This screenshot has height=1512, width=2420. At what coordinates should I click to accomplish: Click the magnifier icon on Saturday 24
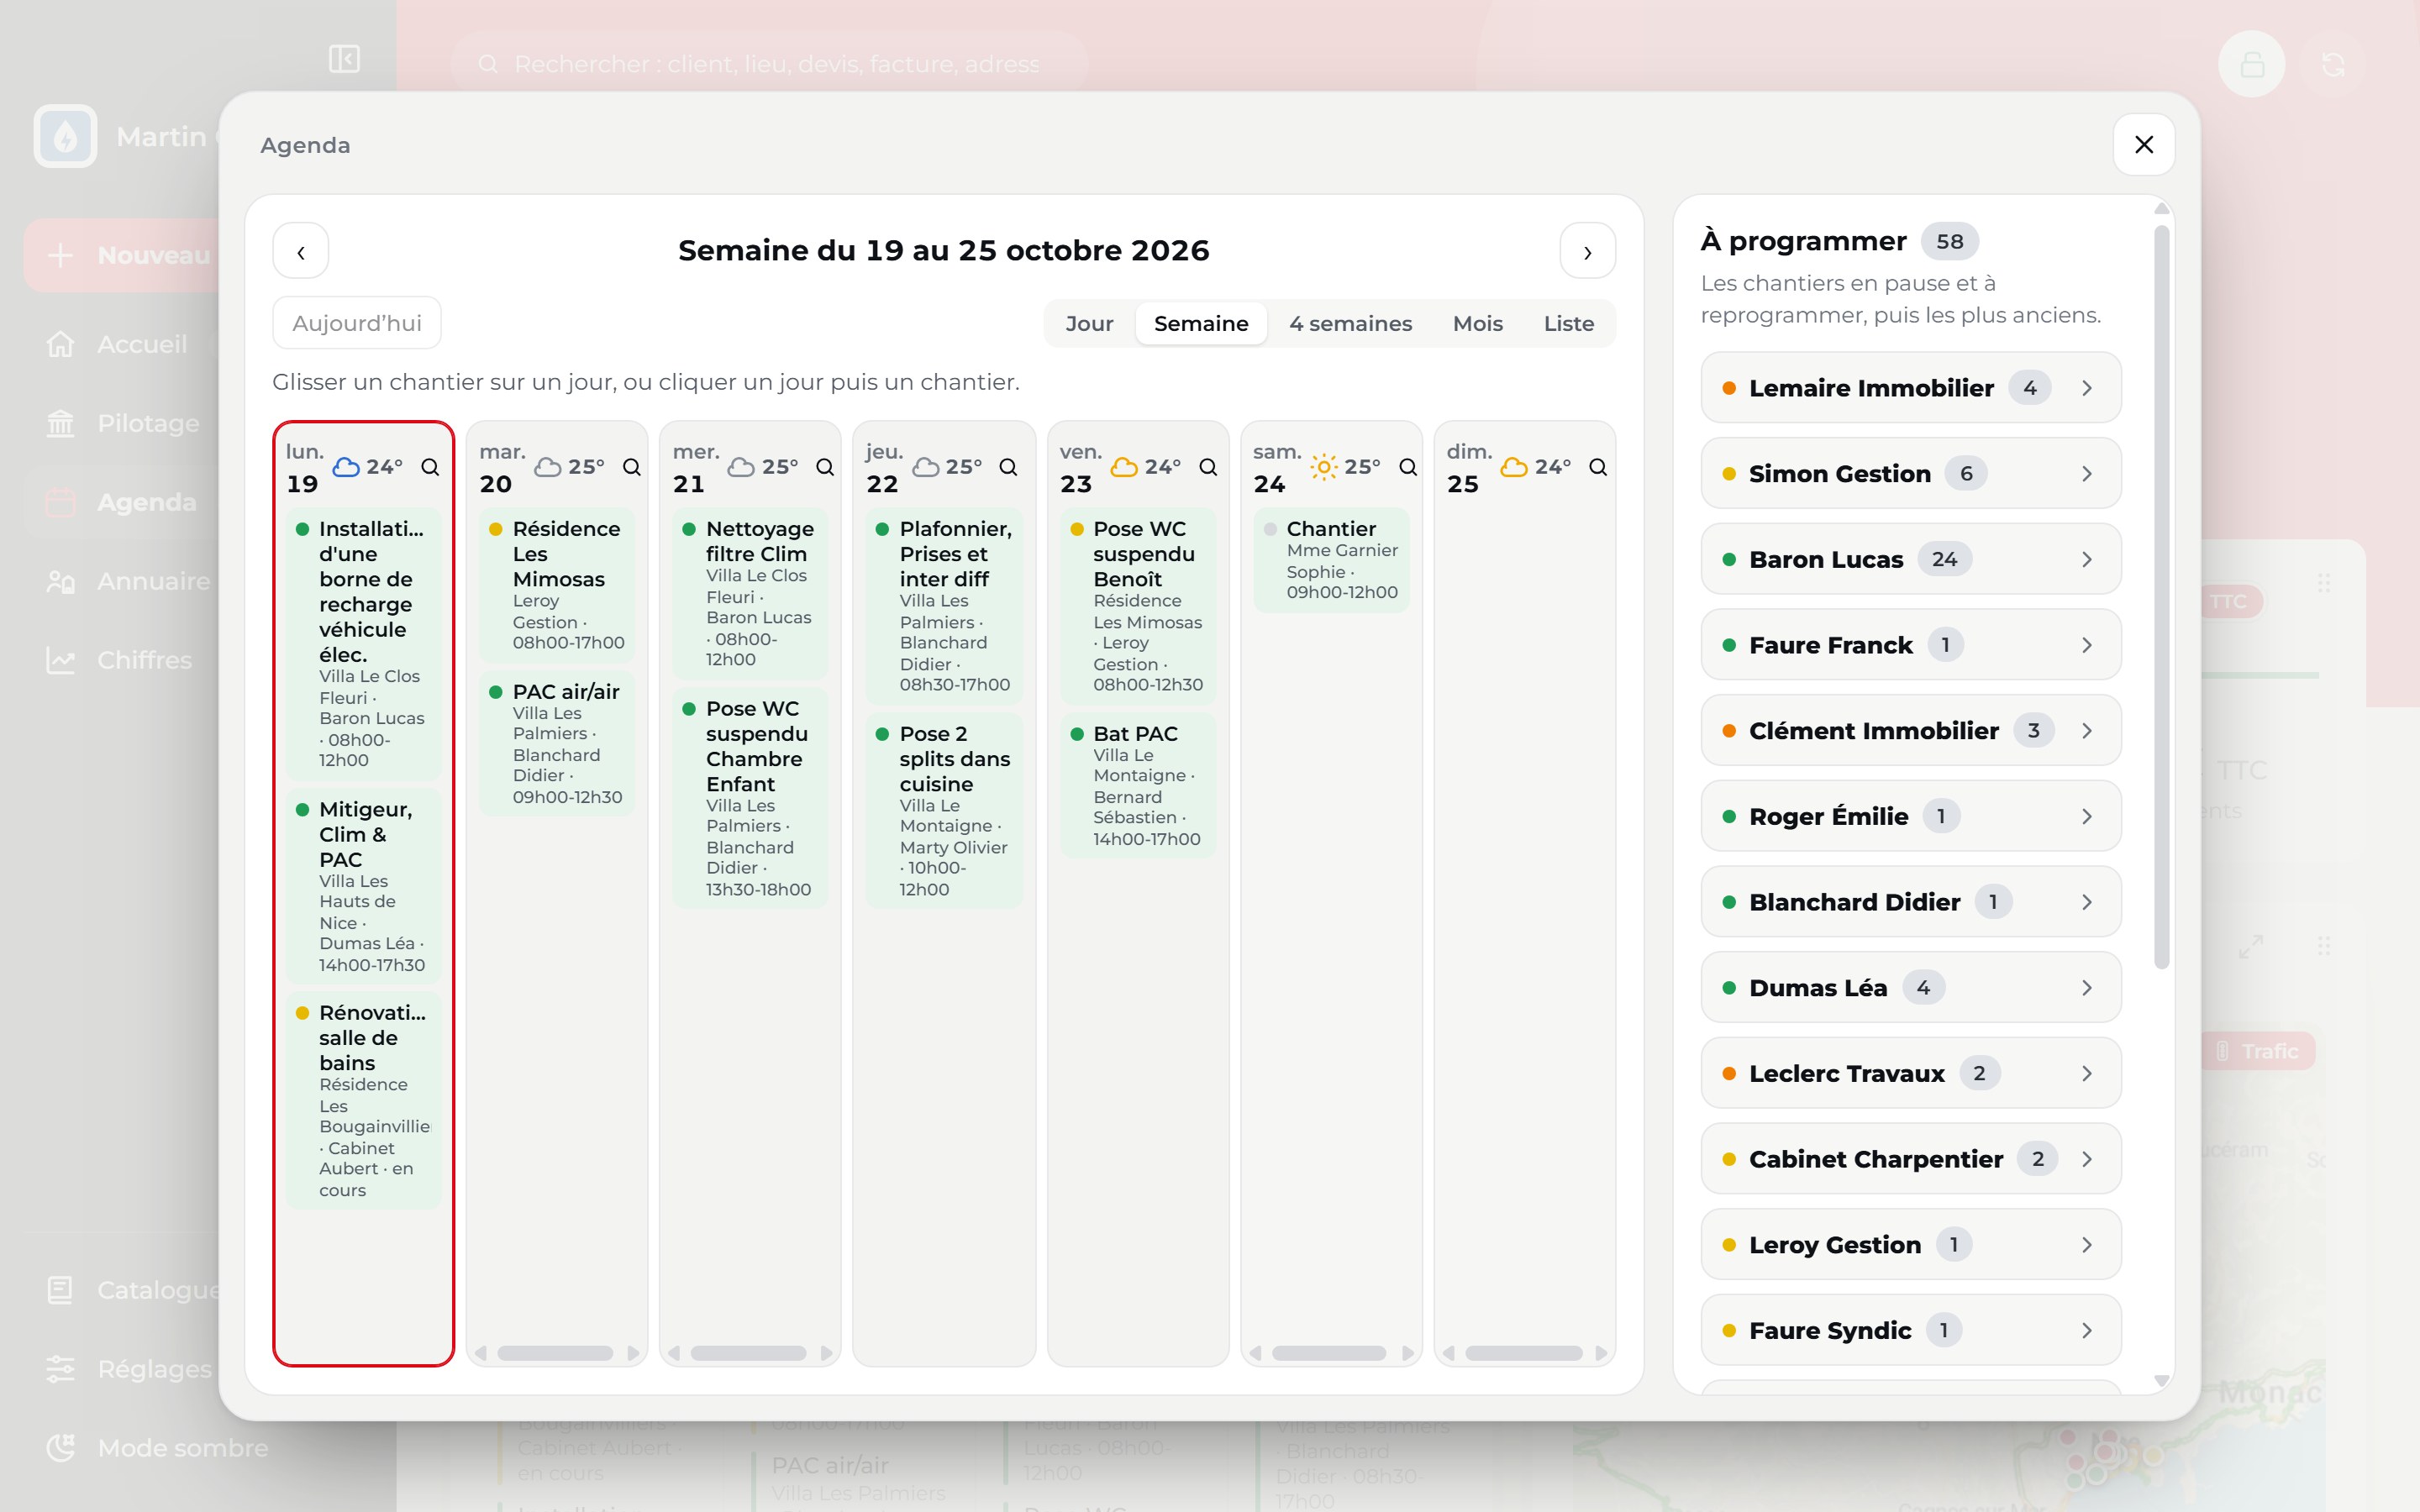coord(1408,467)
